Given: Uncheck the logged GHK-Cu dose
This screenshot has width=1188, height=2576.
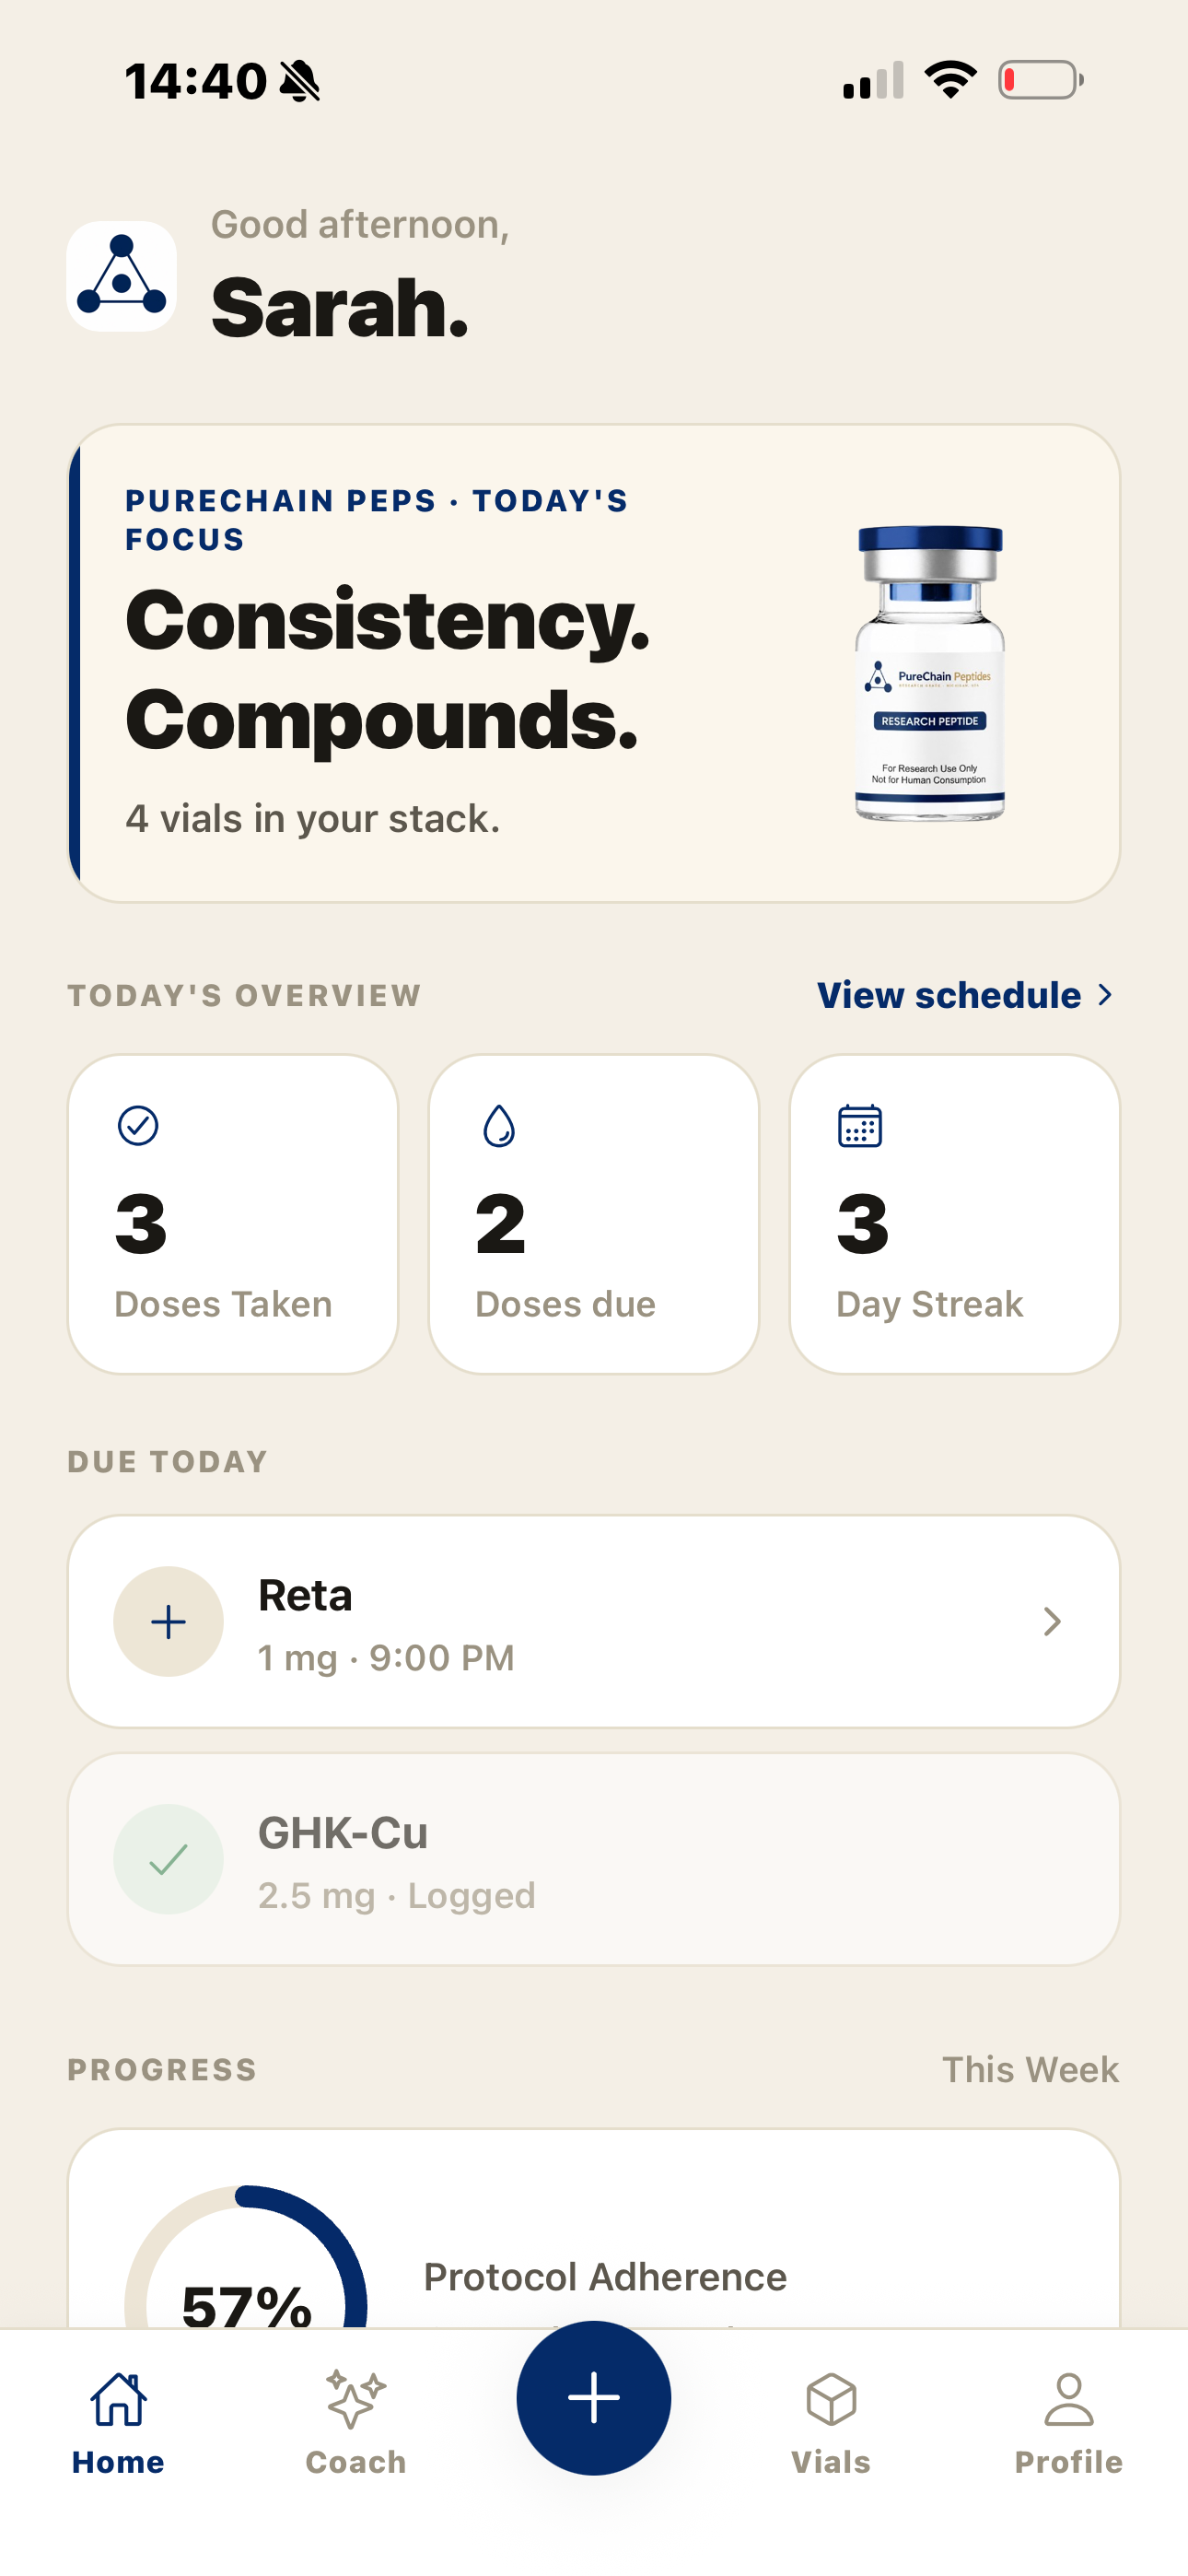Looking at the screenshot, I should tap(168, 1859).
